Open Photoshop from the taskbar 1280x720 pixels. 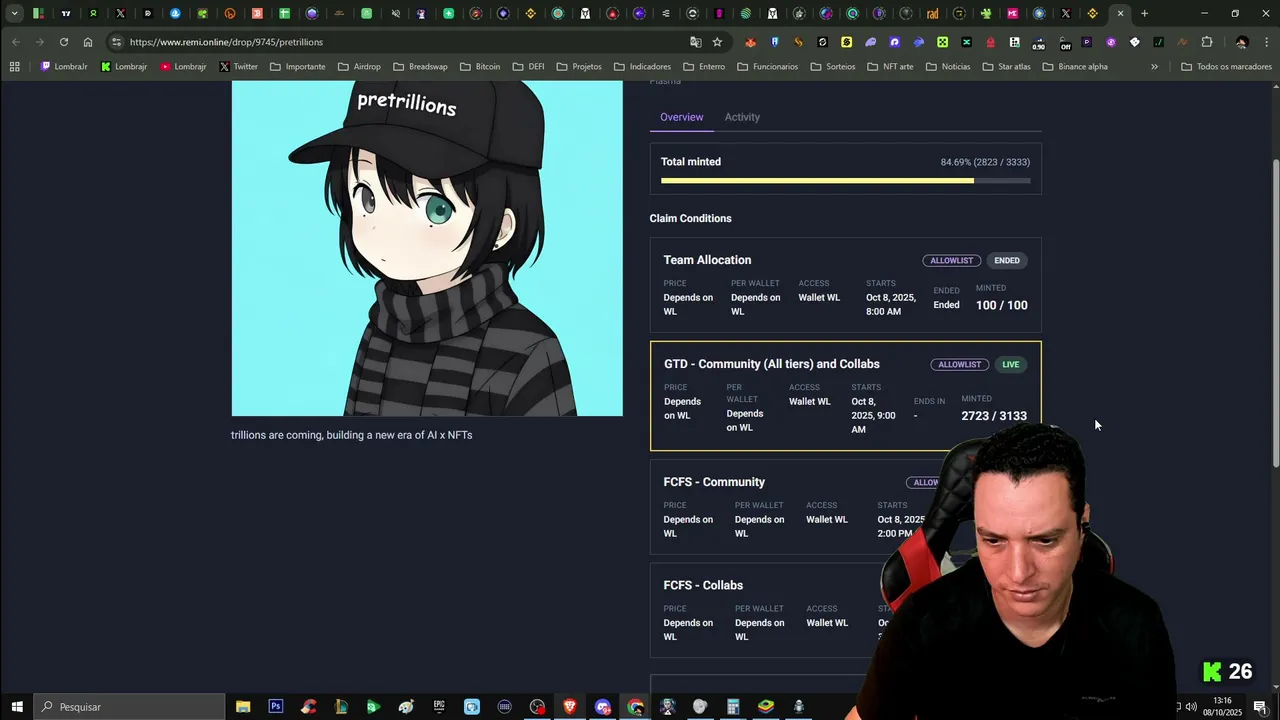275,707
